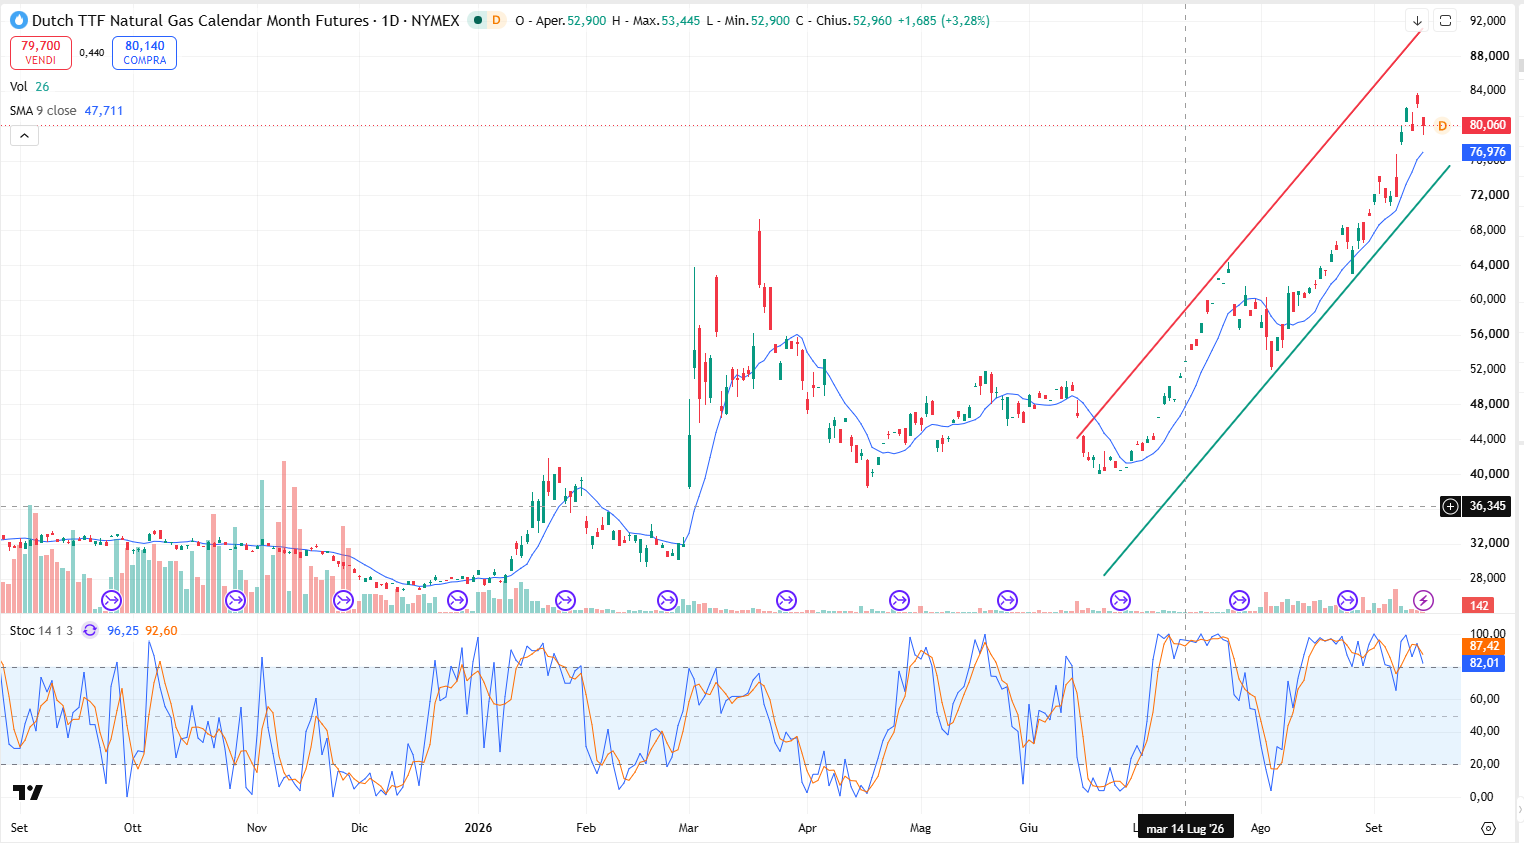The height and width of the screenshot is (843, 1524).
Task: Select the SMA 9 close indicator legend
Action: [43, 111]
